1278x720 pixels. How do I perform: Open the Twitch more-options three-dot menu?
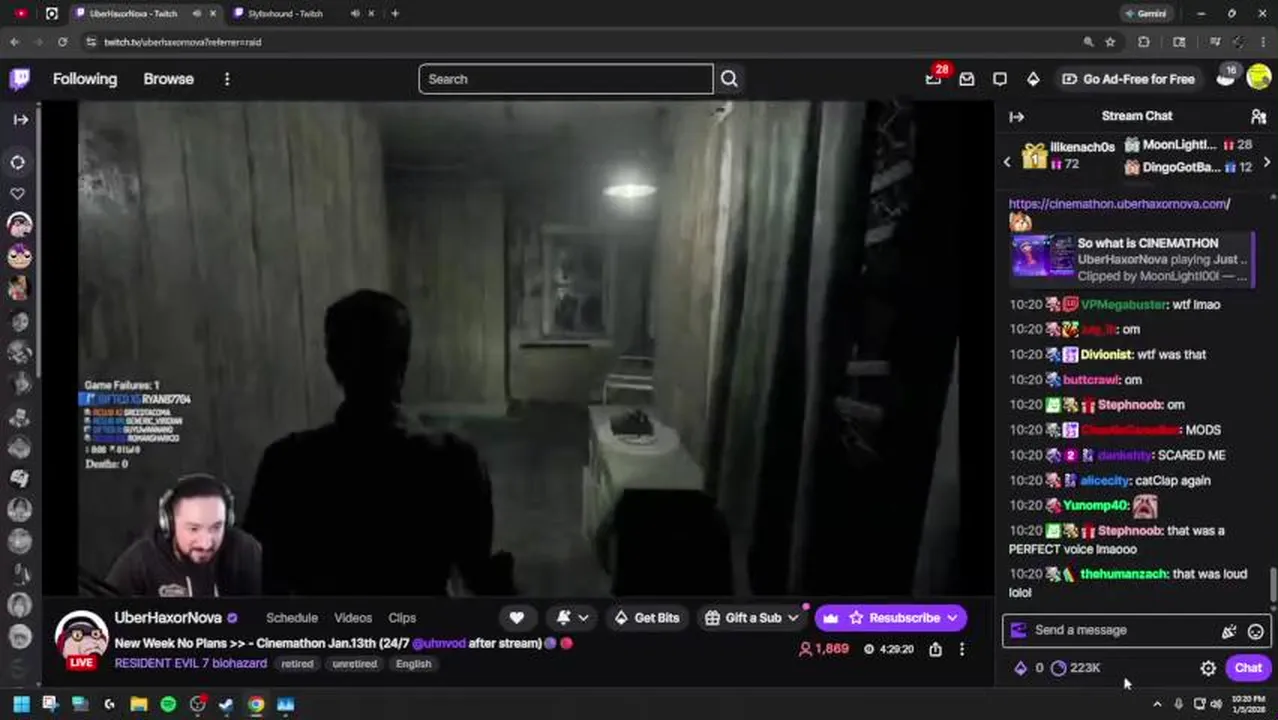227,79
